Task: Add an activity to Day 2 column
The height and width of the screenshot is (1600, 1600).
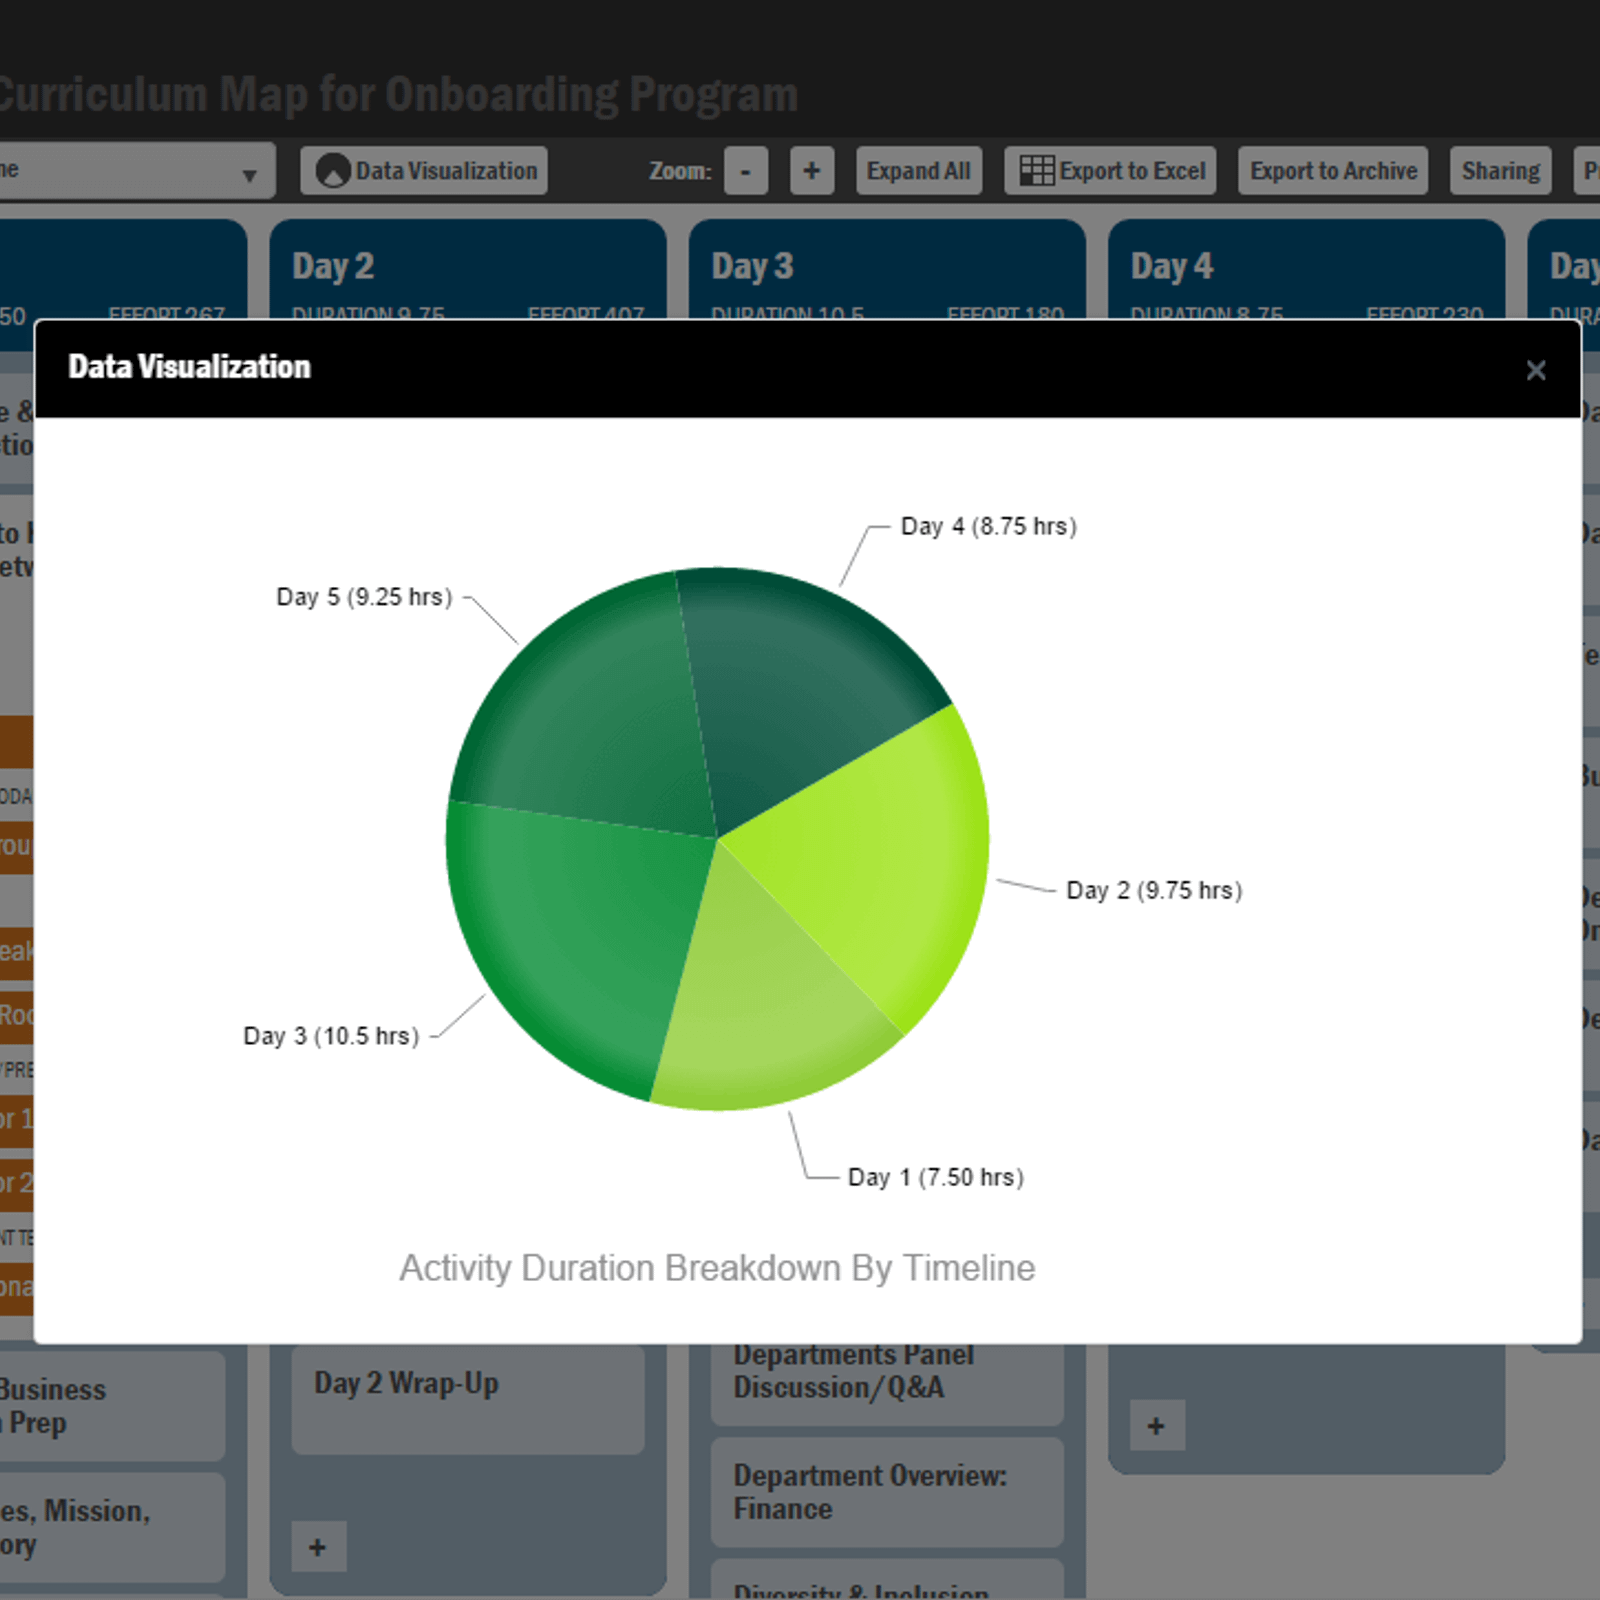Action: [x=318, y=1547]
